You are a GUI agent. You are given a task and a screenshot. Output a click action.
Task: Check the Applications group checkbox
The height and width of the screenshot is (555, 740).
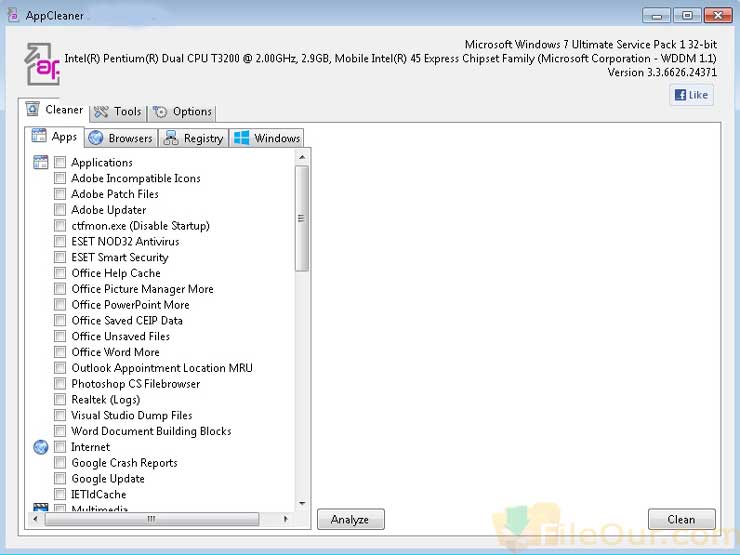click(60, 162)
